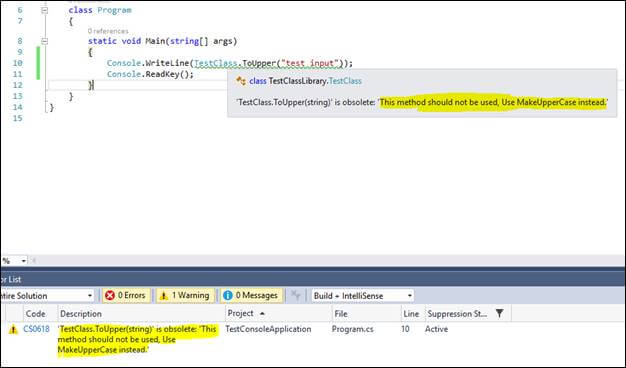
Task: Click the obsolete warning description text
Action: click(138, 339)
